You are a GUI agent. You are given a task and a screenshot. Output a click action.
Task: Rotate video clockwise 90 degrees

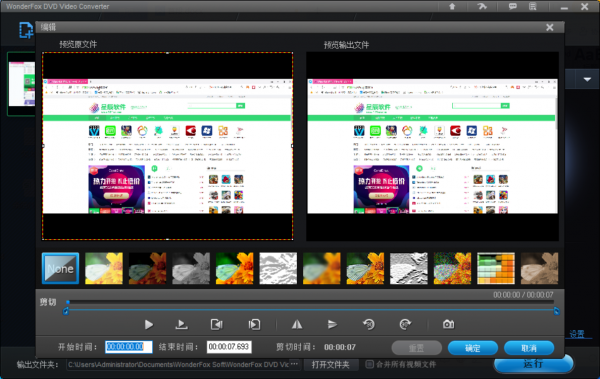405,325
